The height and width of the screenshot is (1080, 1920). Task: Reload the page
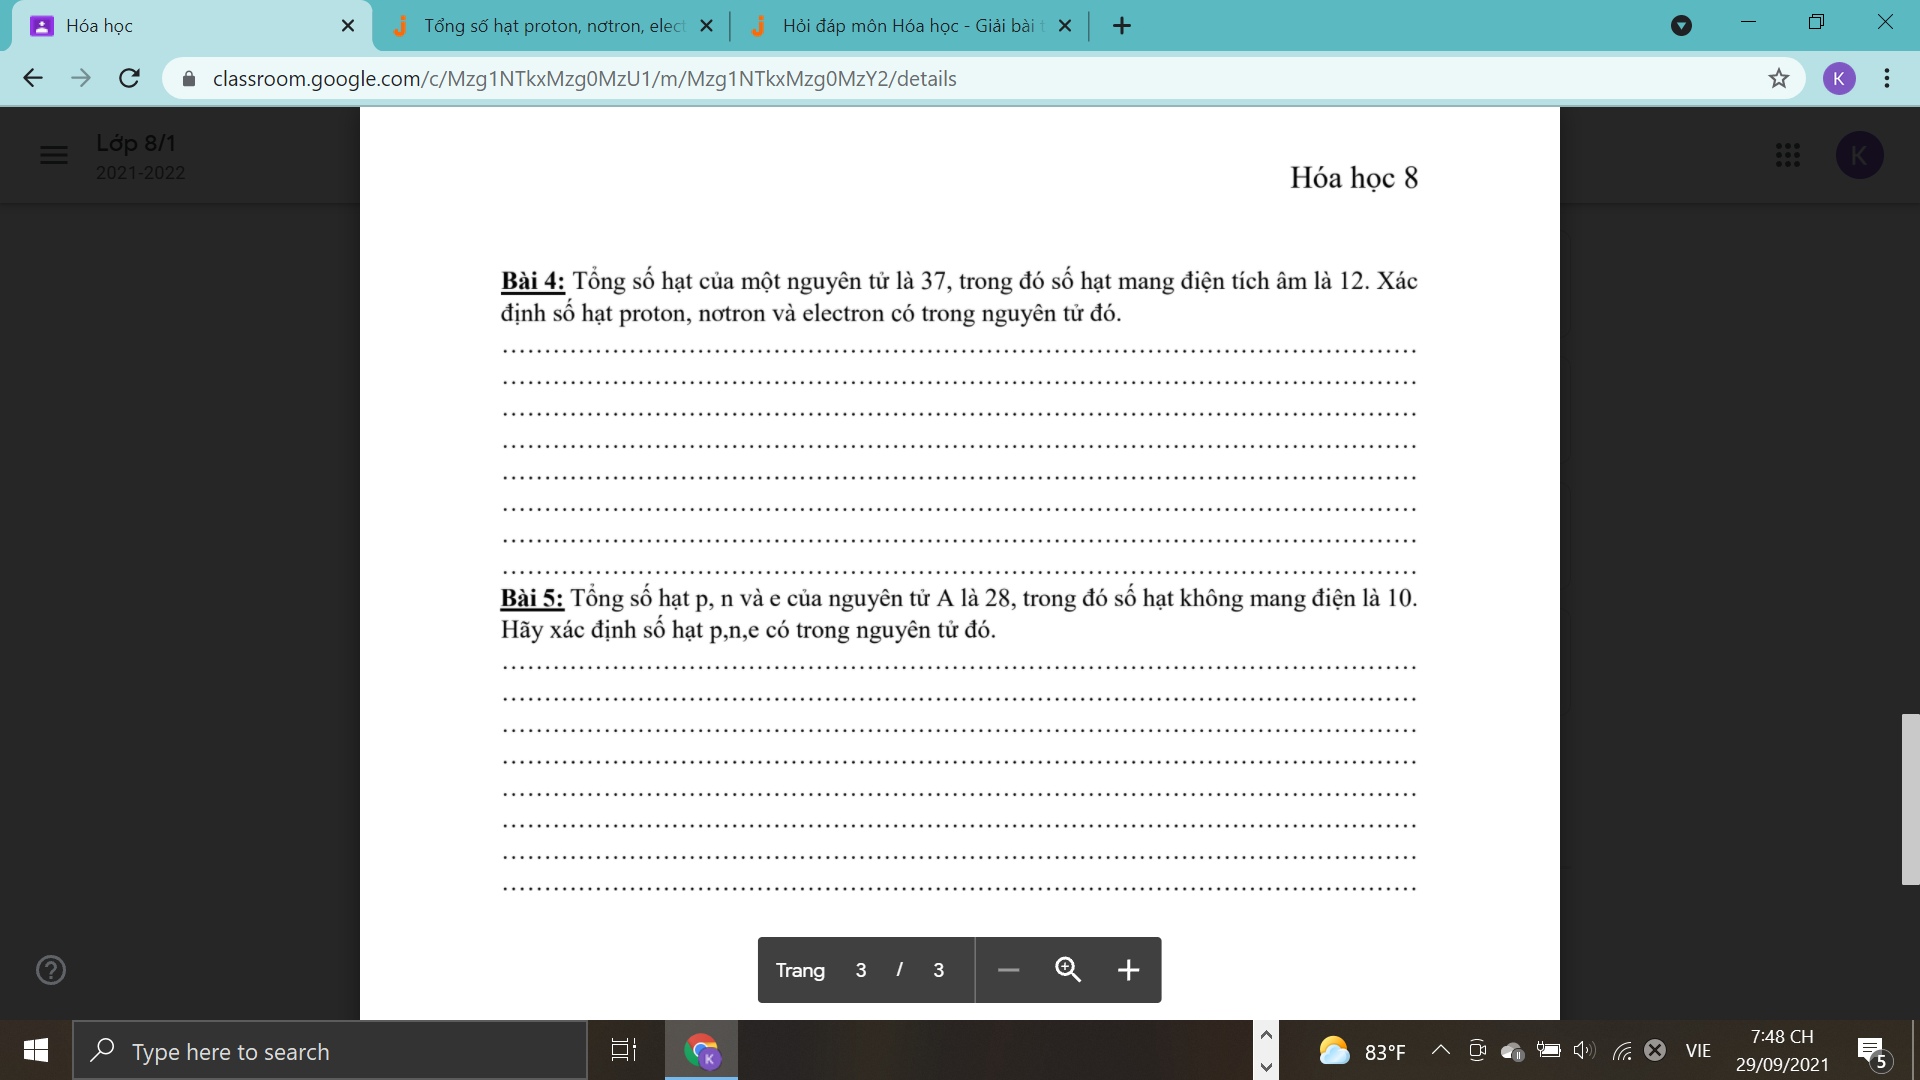coord(129,78)
